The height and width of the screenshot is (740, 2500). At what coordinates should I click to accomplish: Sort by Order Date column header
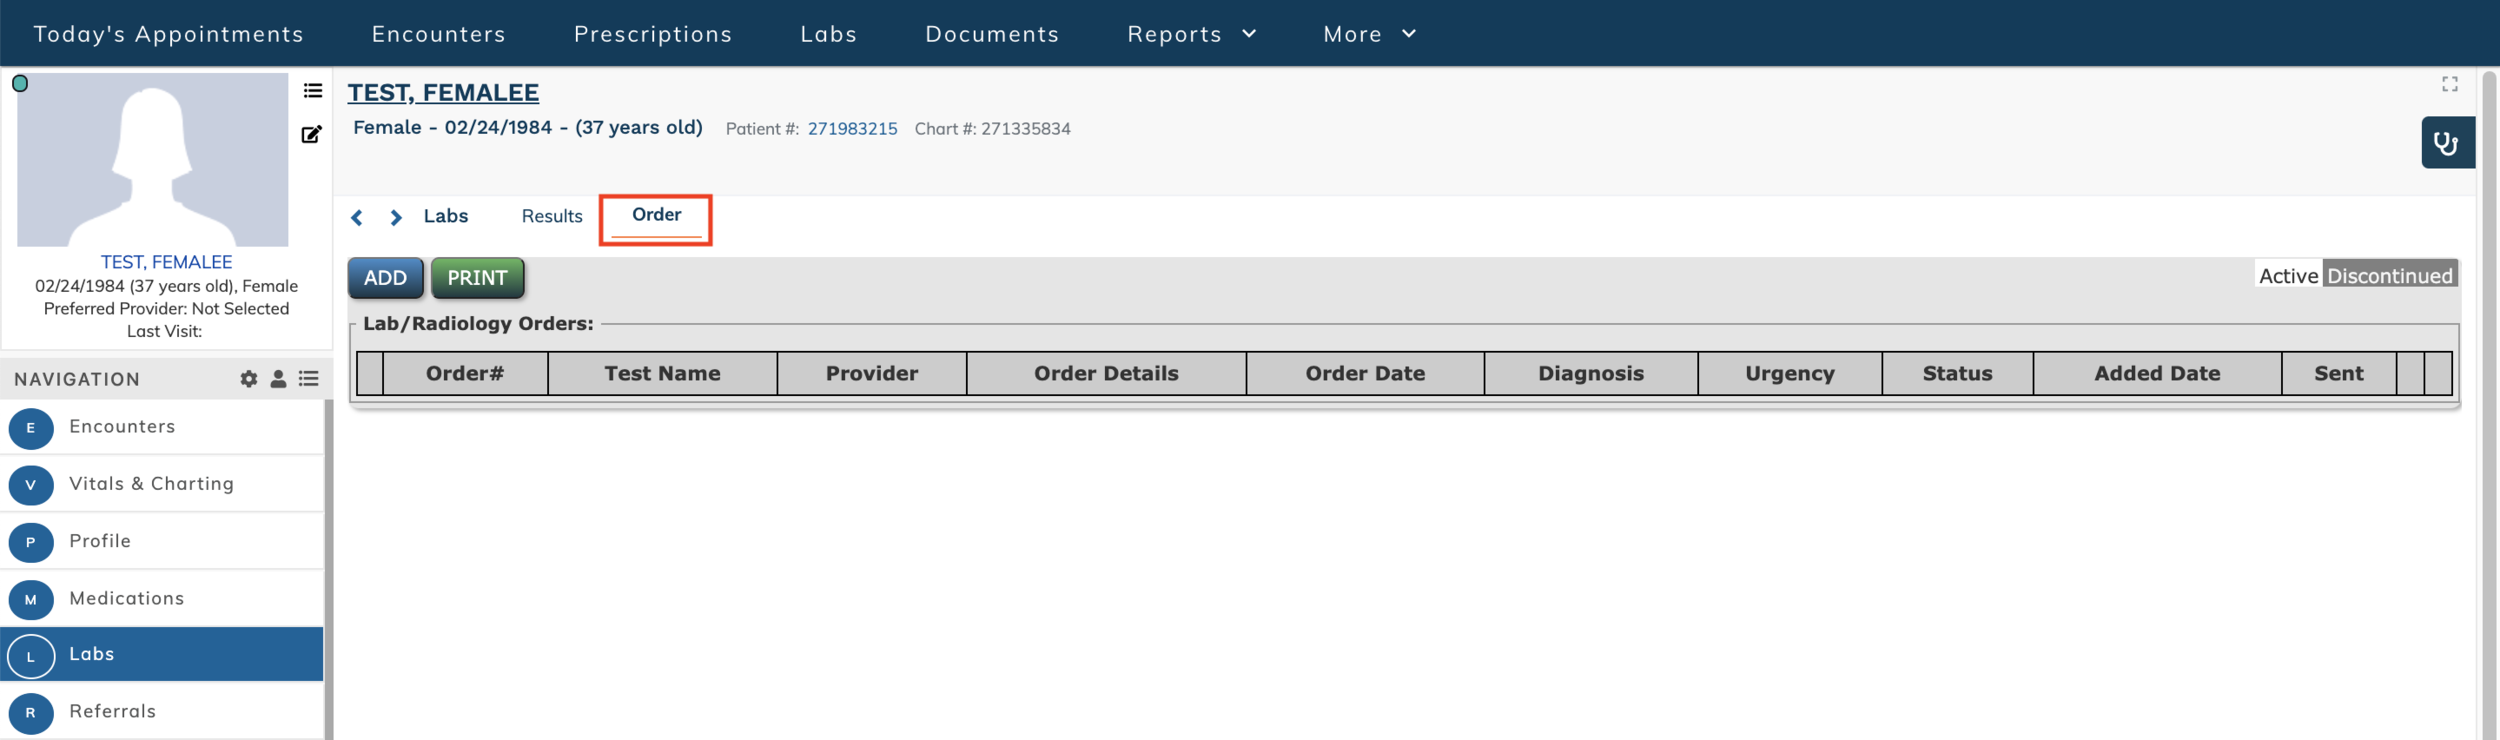1365,373
